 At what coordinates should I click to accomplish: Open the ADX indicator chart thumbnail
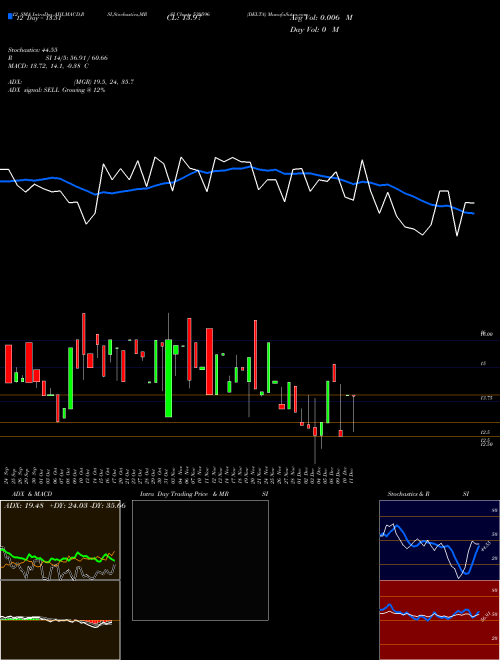(x=60, y=540)
